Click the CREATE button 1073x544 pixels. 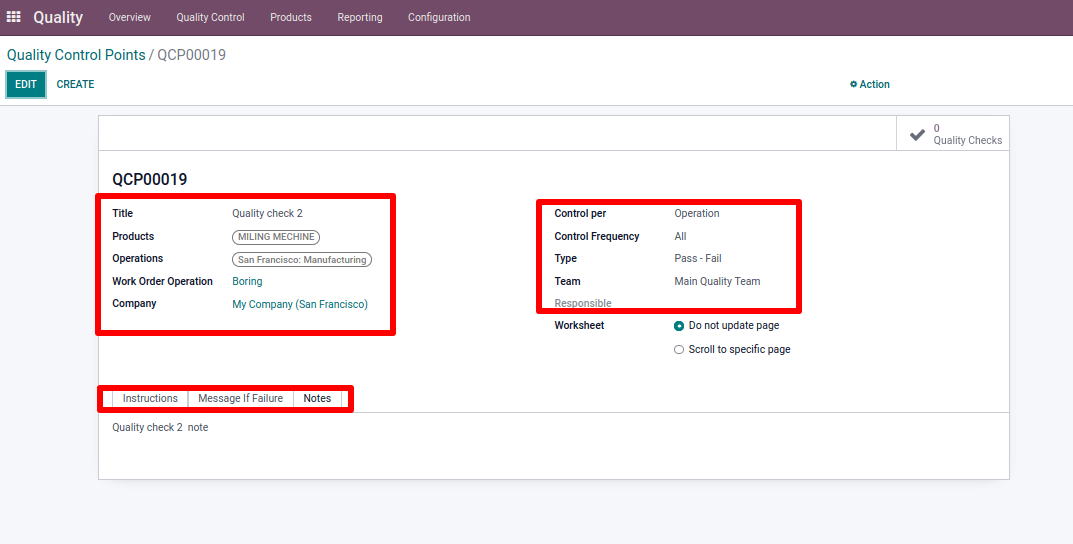[75, 84]
